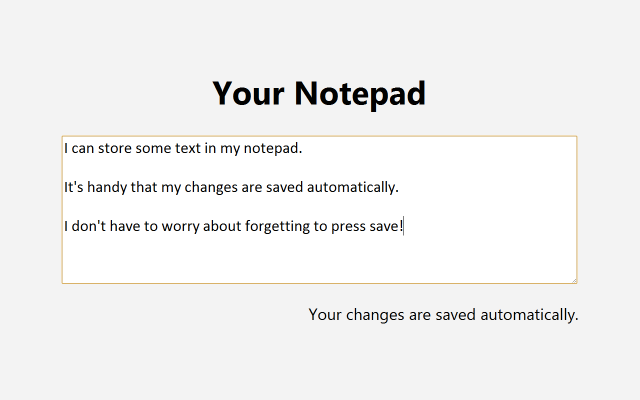Place cursor in "I can store some text" line
Image resolution: width=640 pixels, height=400 pixels.
(x=182, y=149)
